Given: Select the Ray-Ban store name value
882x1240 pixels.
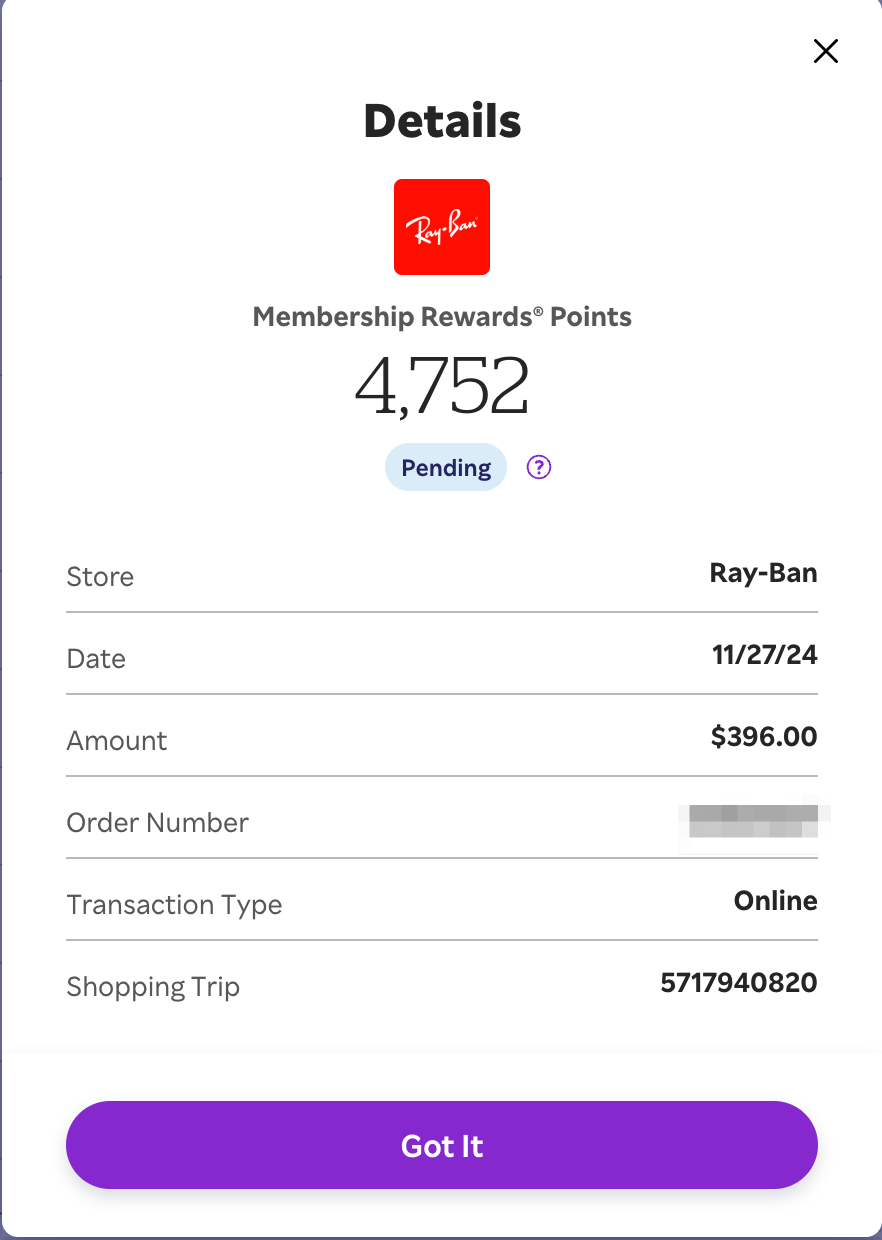Looking at the screenshot, I should point(763,573).
